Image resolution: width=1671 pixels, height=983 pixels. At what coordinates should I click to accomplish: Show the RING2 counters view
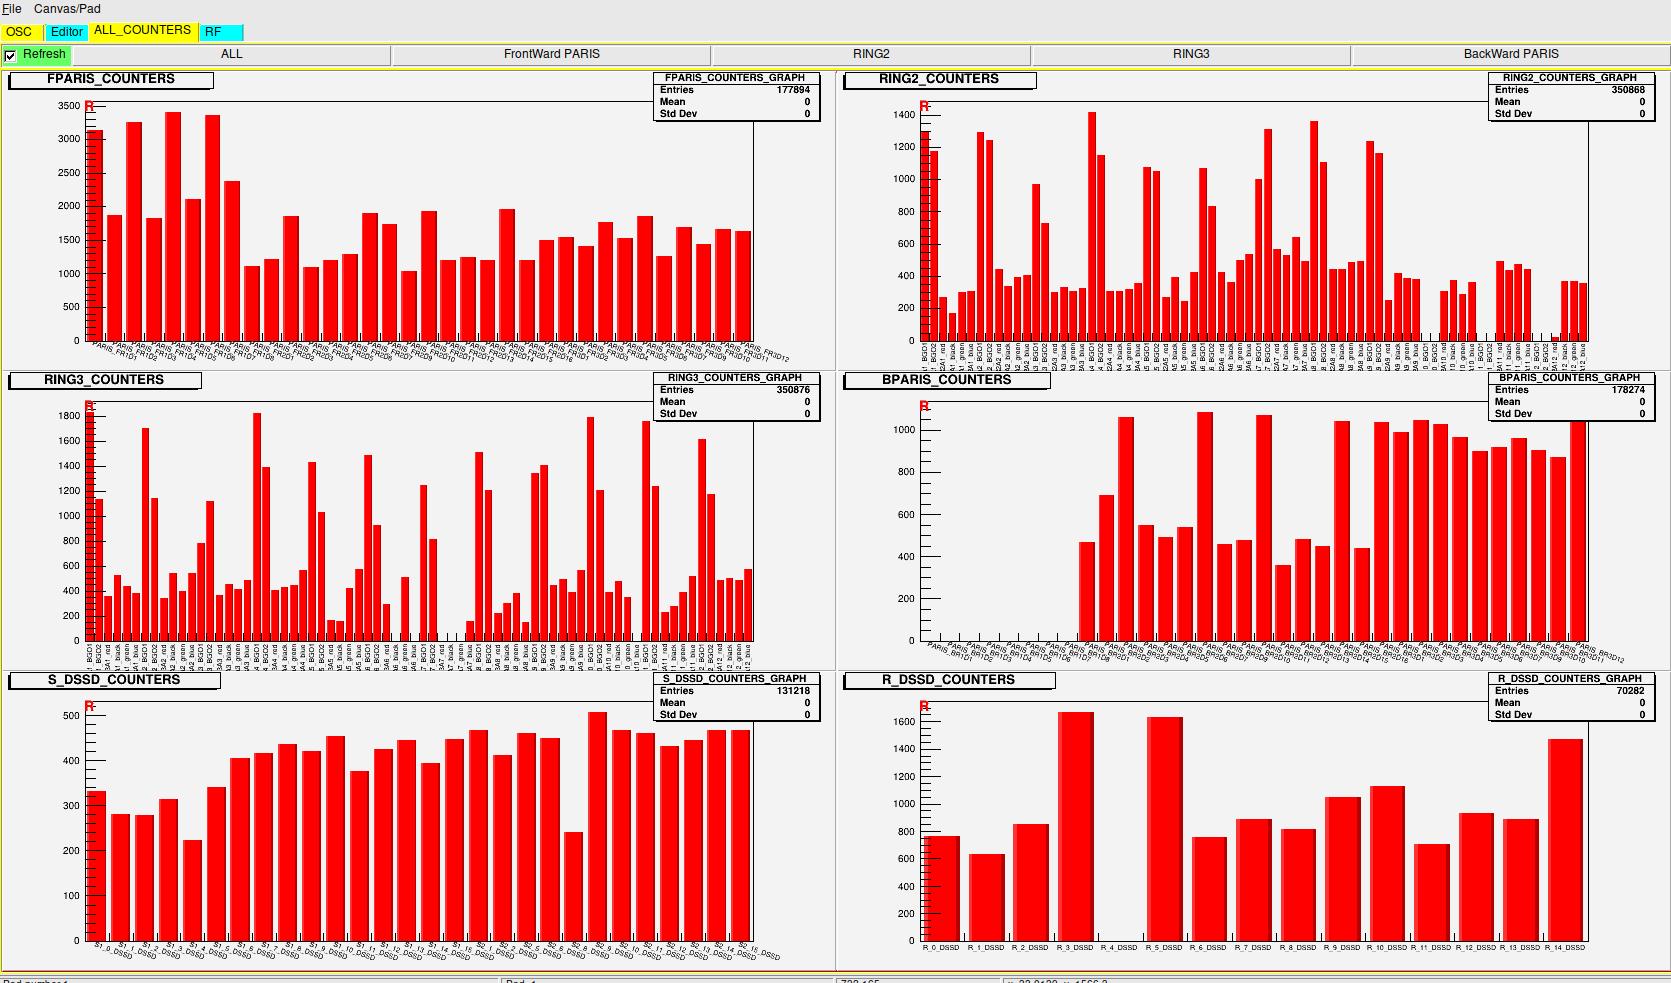[871, 54]
